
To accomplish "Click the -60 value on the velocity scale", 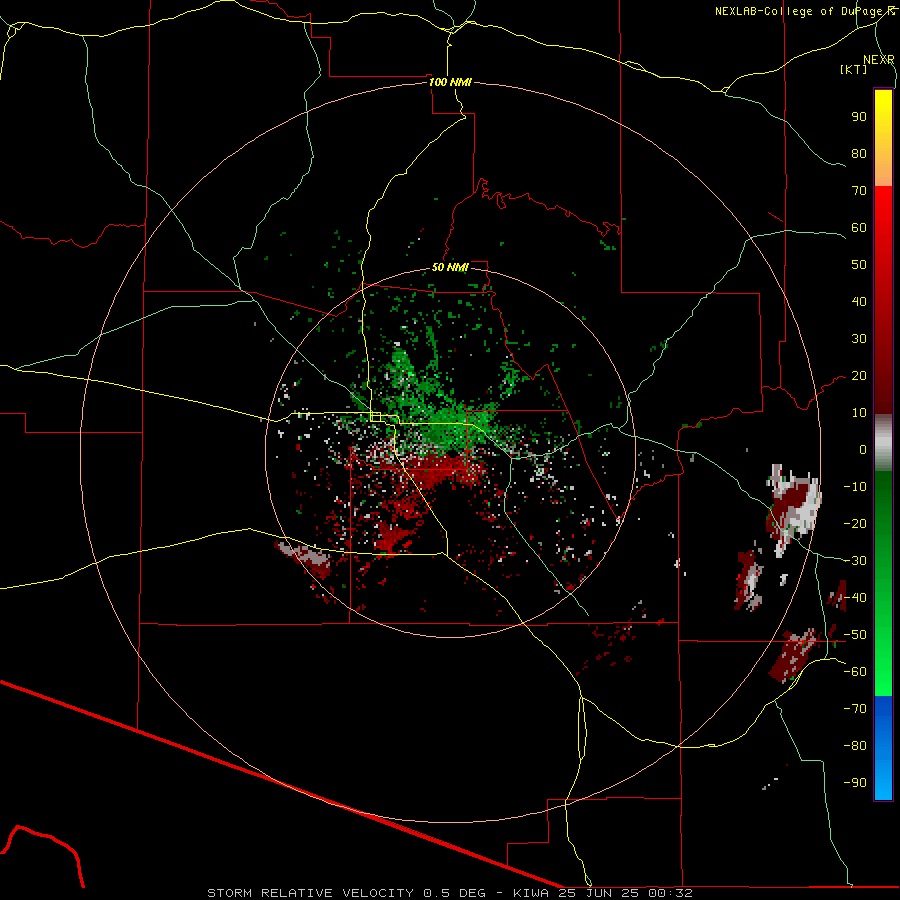I will (x=855, y=671).
